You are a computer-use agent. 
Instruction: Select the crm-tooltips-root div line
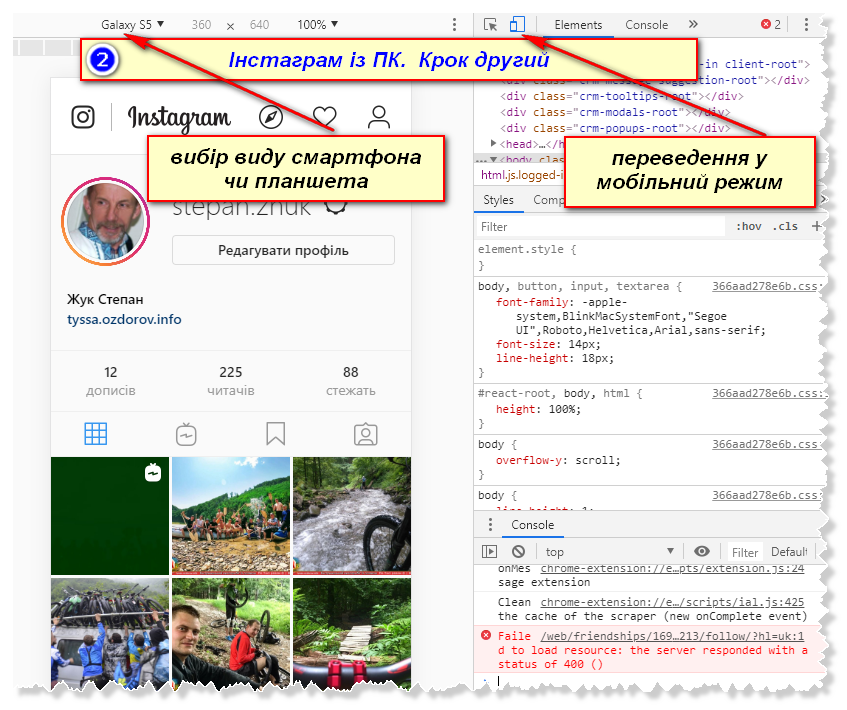point(621,96)
